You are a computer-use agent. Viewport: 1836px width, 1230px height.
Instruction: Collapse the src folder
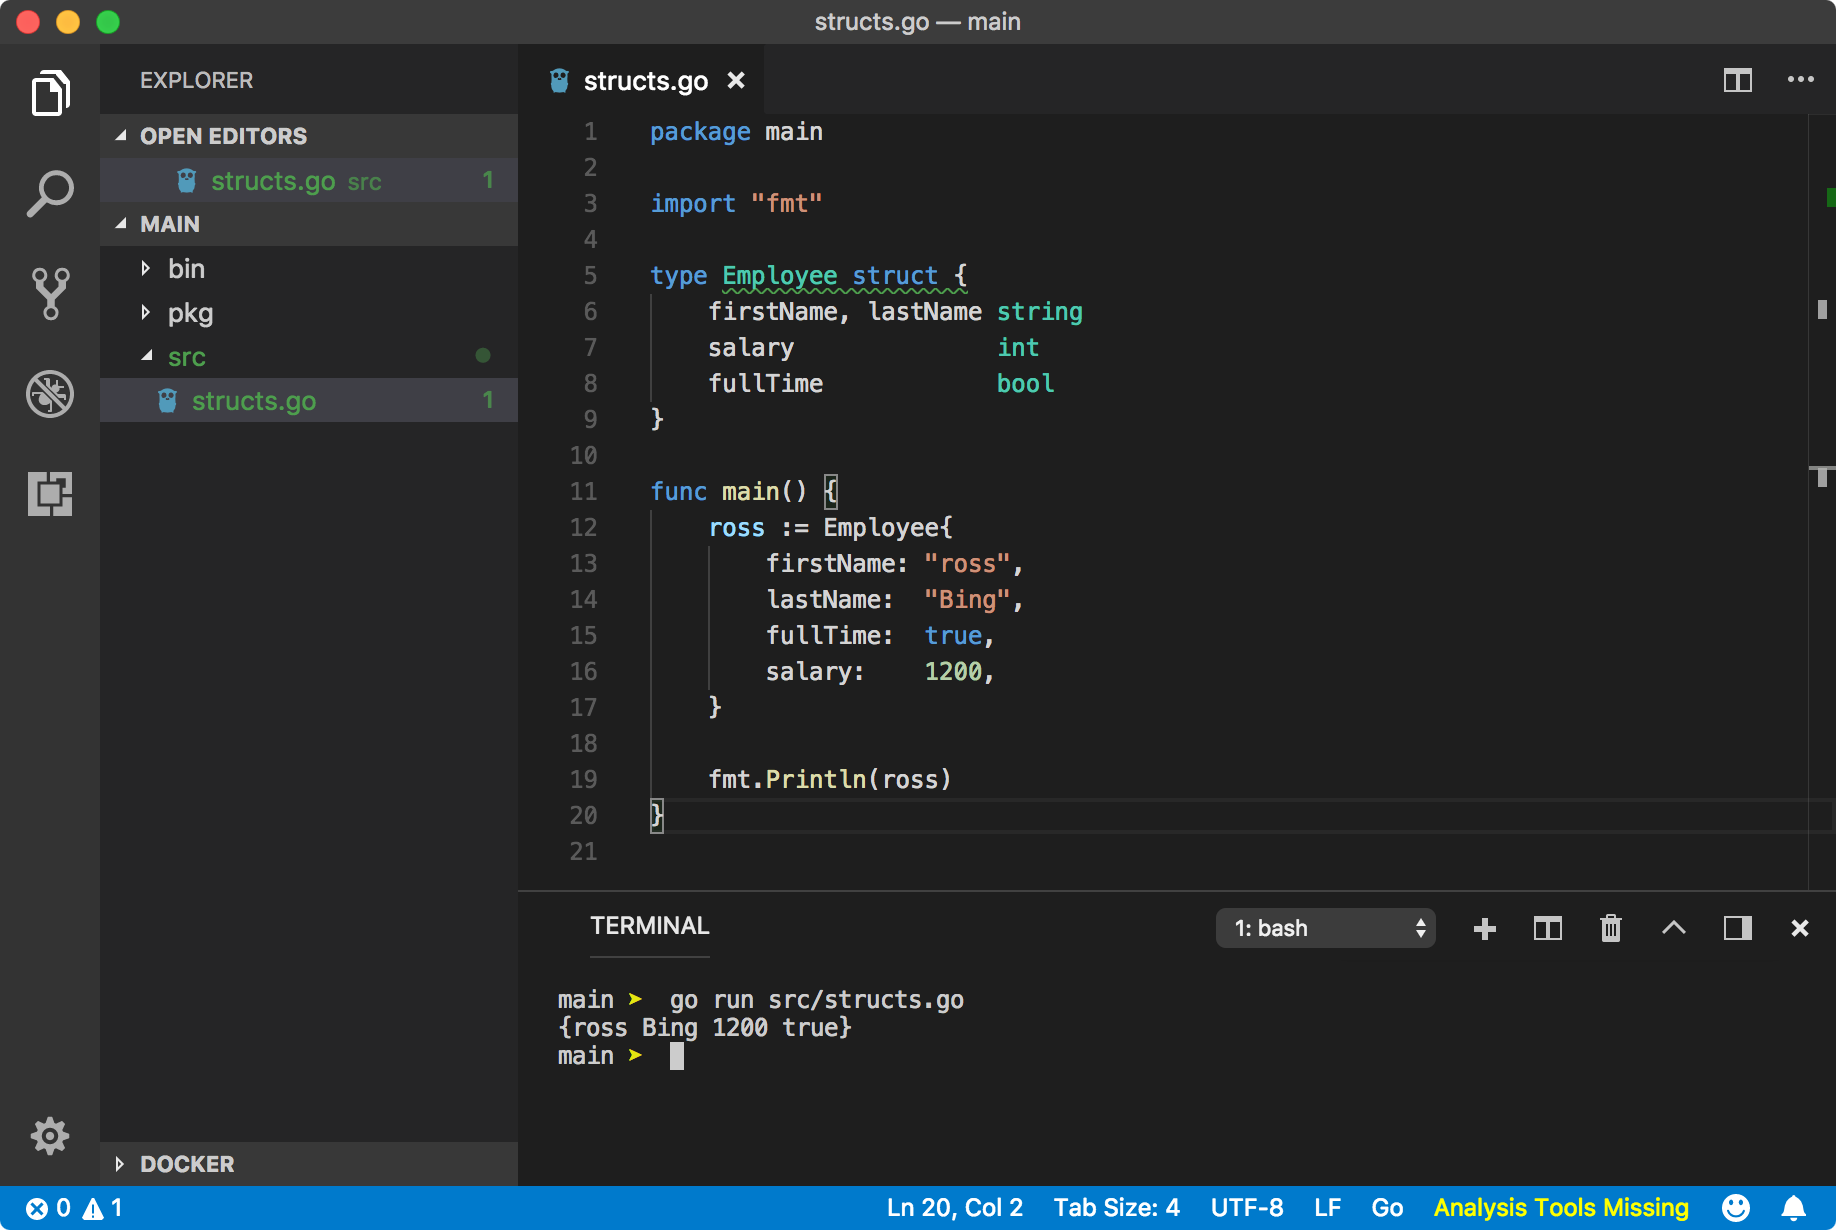point(186,356)
